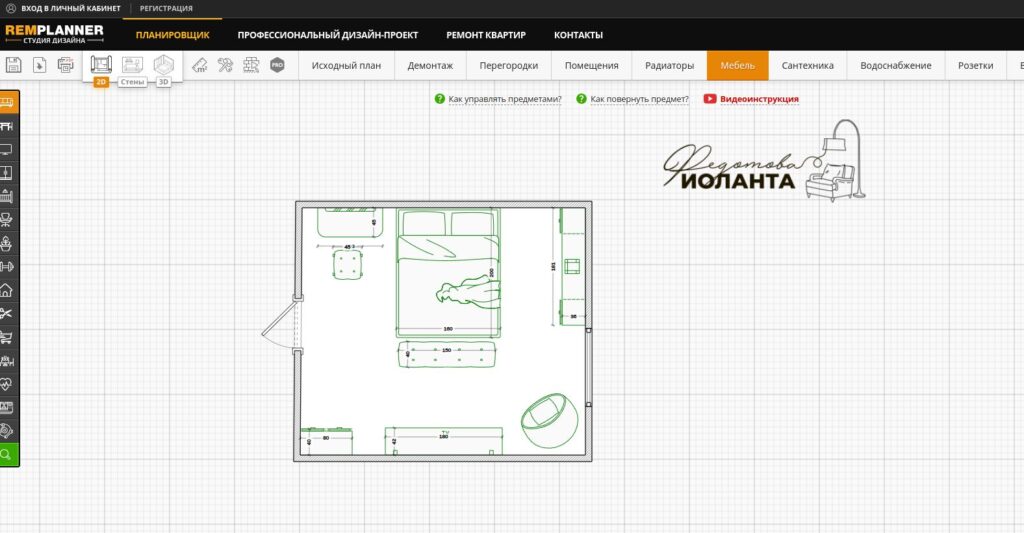Select the sofa furniture category in the sidebar
This screenshot has width=1024, height=533.
tap(8, 103)
